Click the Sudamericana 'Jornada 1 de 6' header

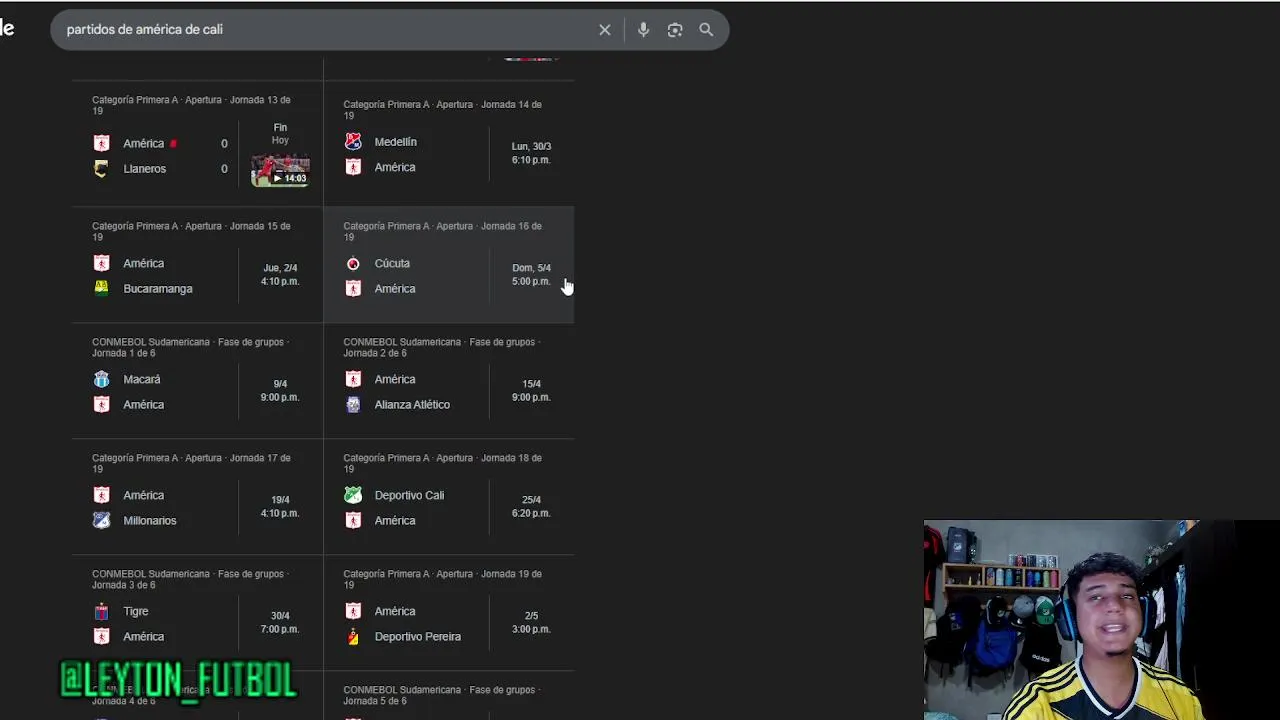click(190, 347)
